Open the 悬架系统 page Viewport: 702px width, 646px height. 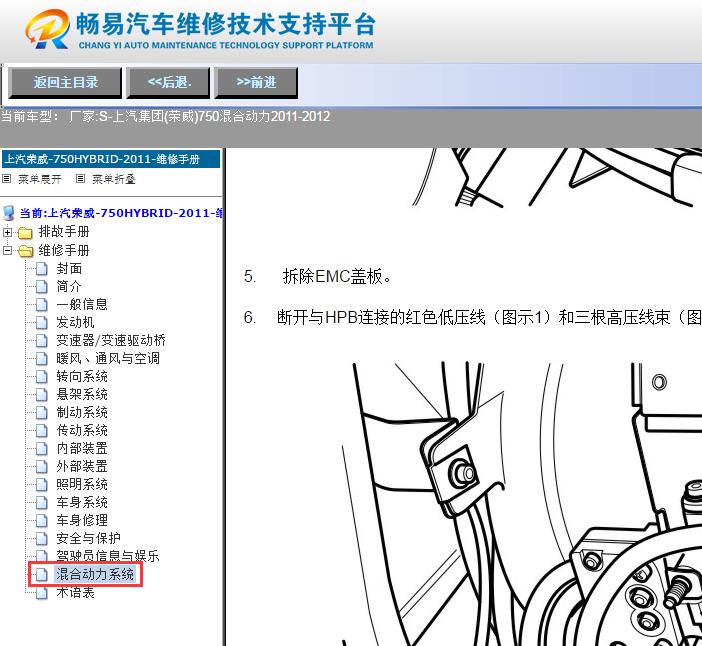82,394
